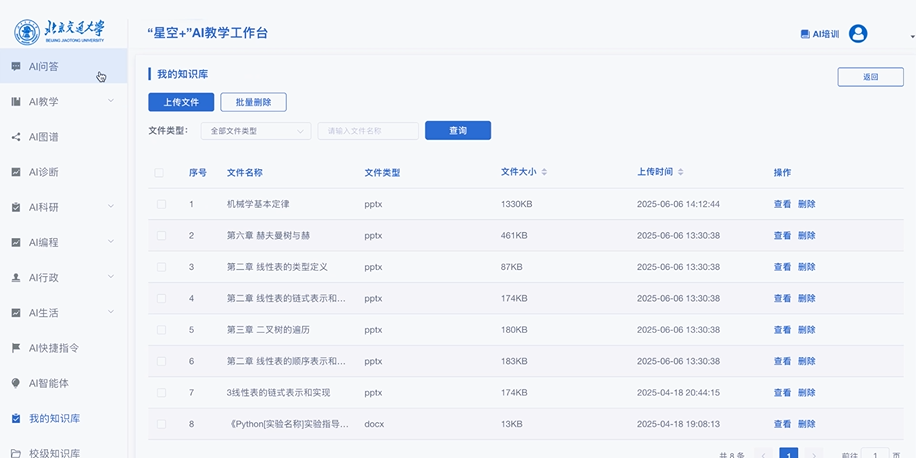The image size is (916, 458).
Task: Click the AI诊断 icon in sidebar
Action: [16, 172]
